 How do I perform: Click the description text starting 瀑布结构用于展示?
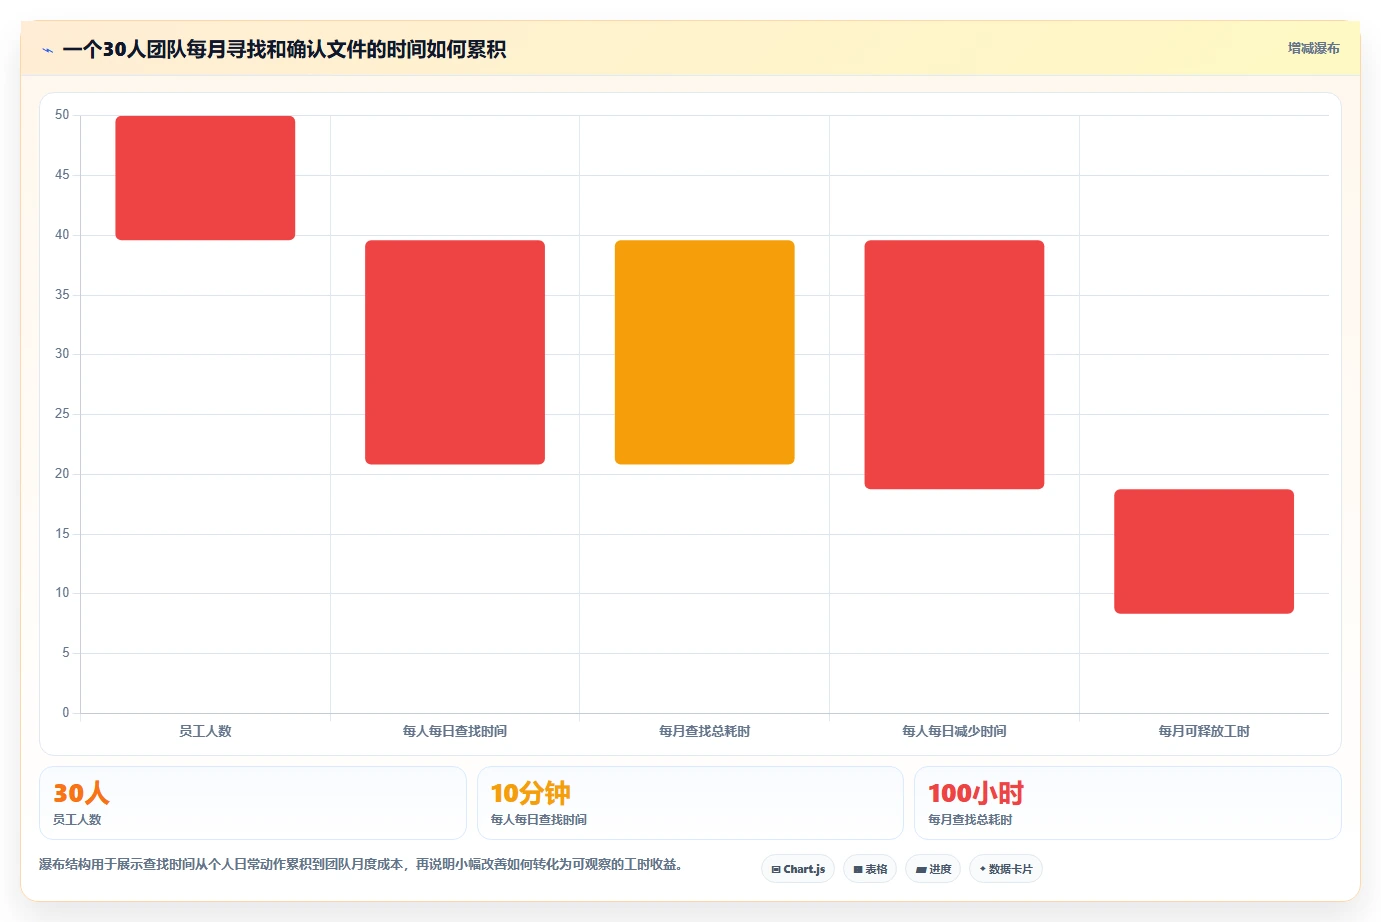361,864
